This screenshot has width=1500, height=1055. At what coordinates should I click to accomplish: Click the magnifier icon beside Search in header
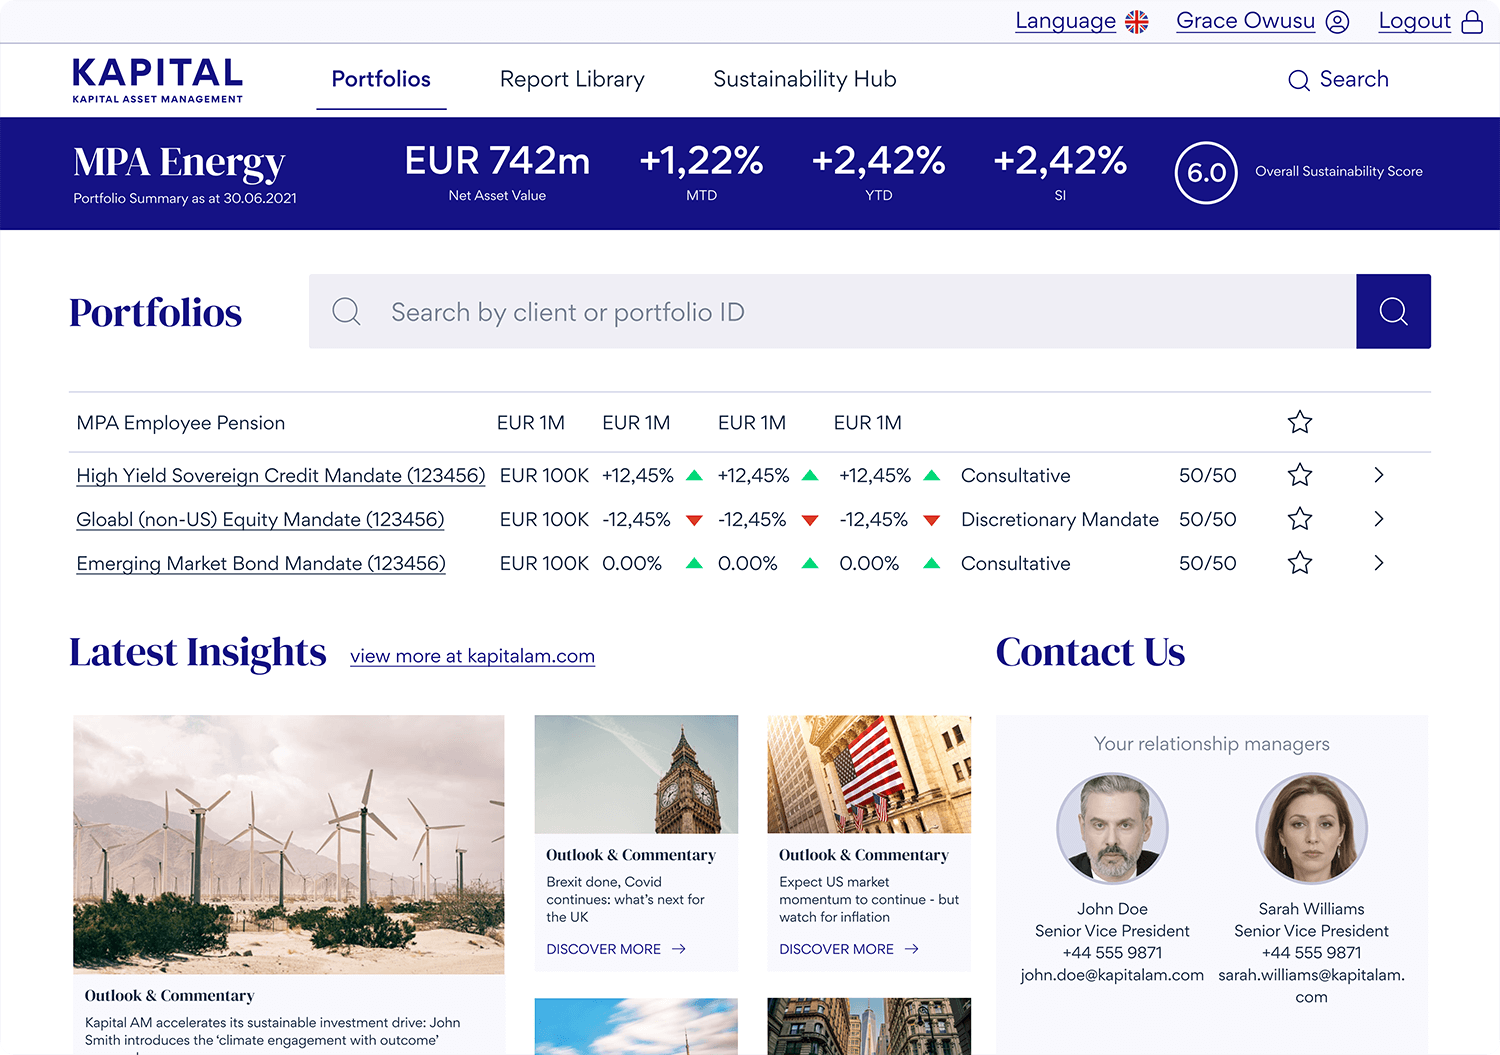(x=1298, y=80)
